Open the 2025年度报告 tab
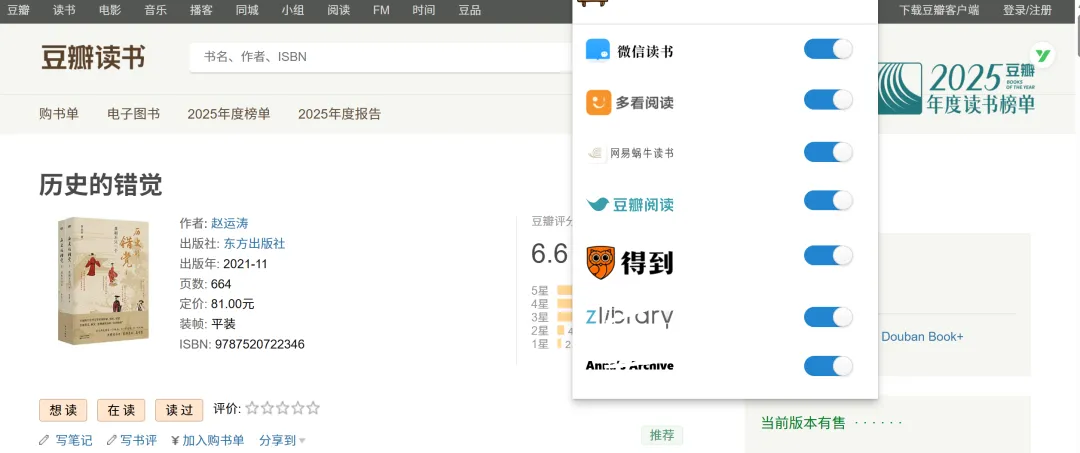Image resolution: width=1080 pixels, height=453 pixels. click(x=340, y=114)
